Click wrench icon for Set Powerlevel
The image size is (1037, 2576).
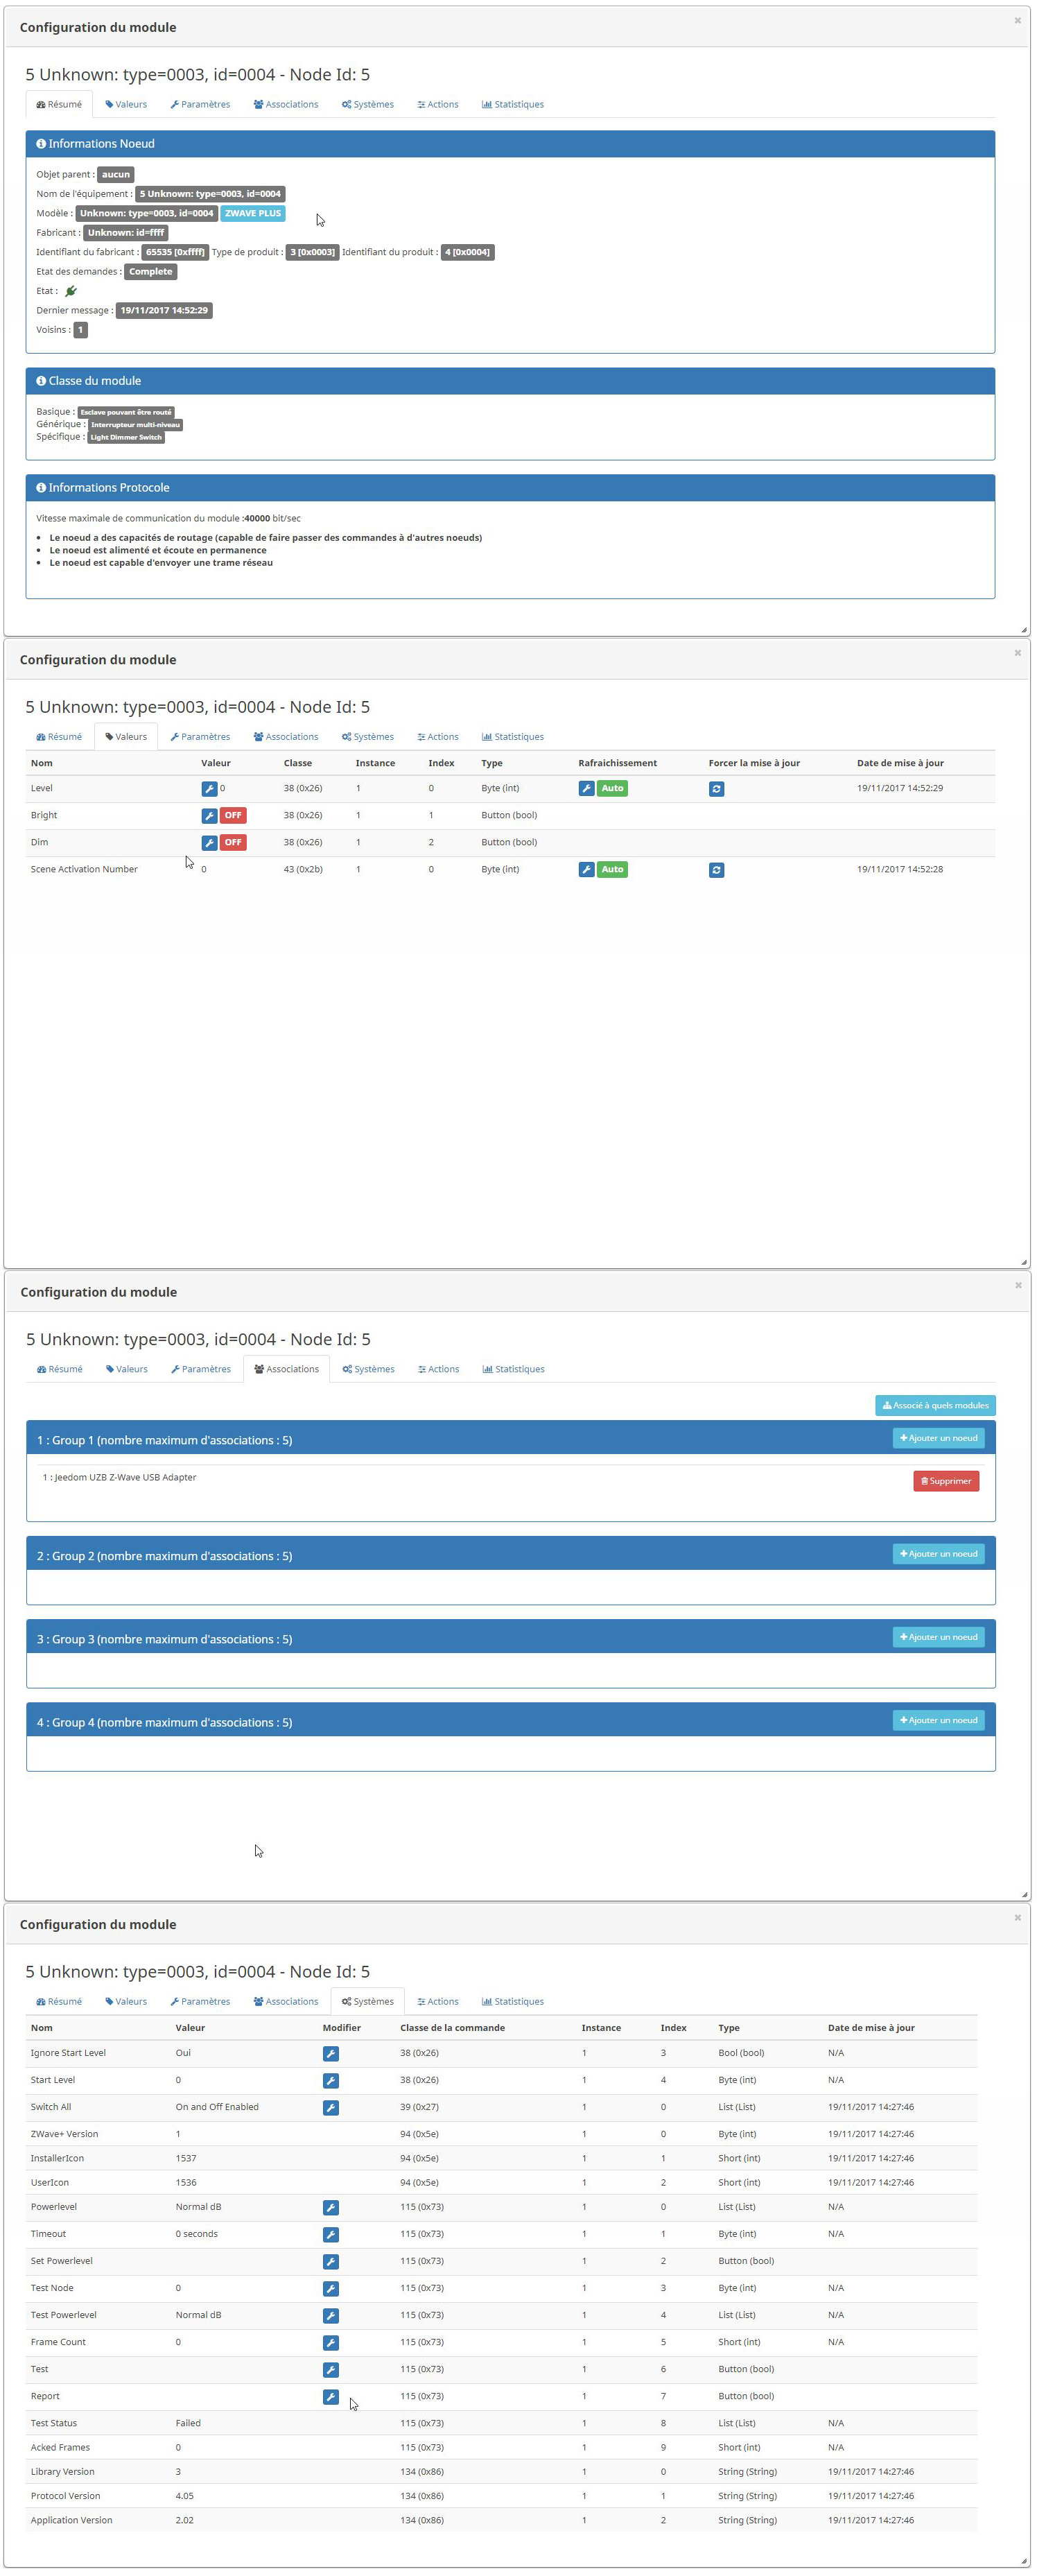coord(330,2261)
